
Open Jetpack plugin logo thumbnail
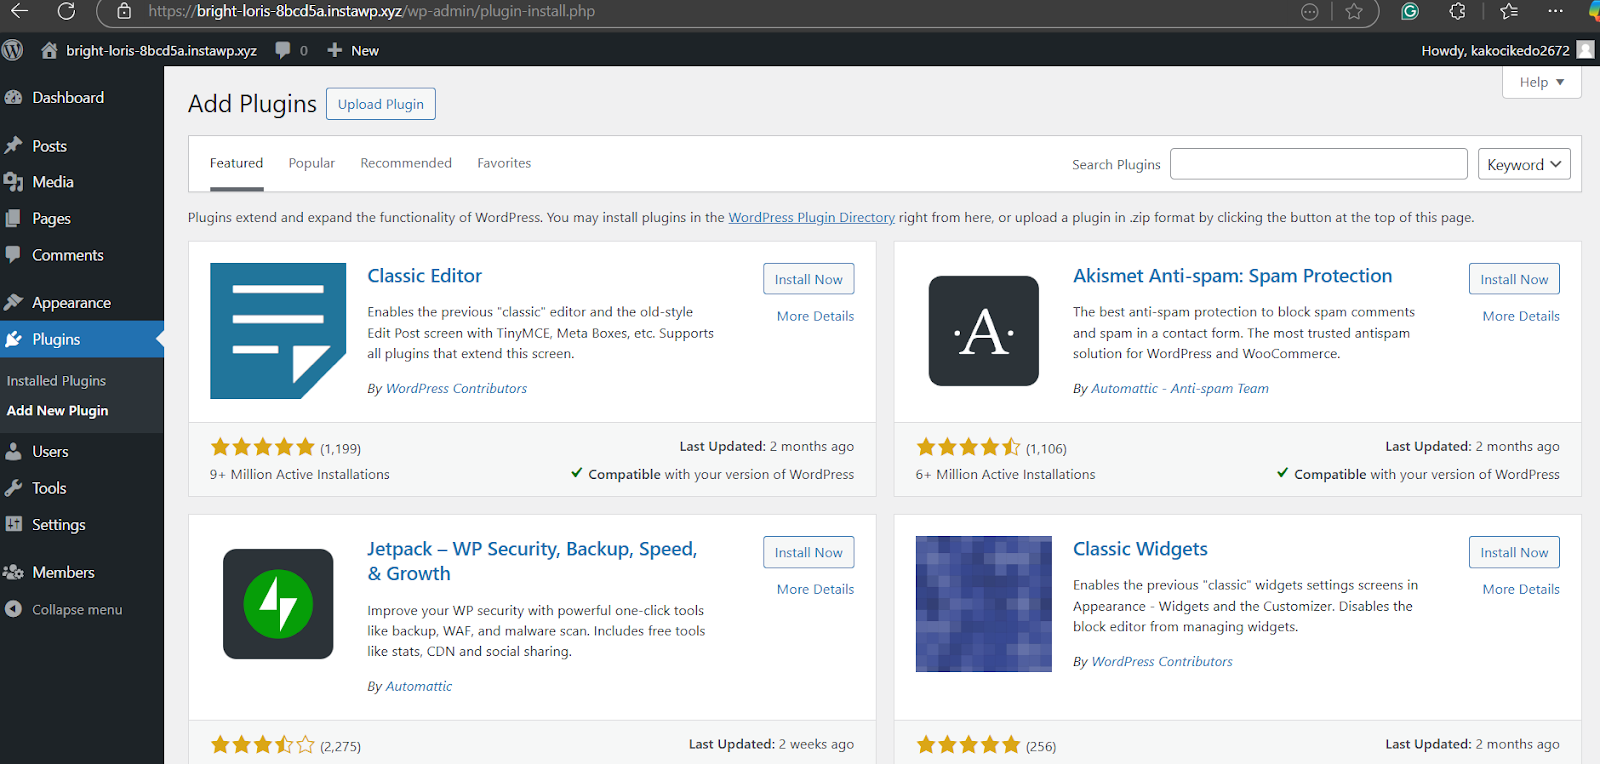(278, 604)
